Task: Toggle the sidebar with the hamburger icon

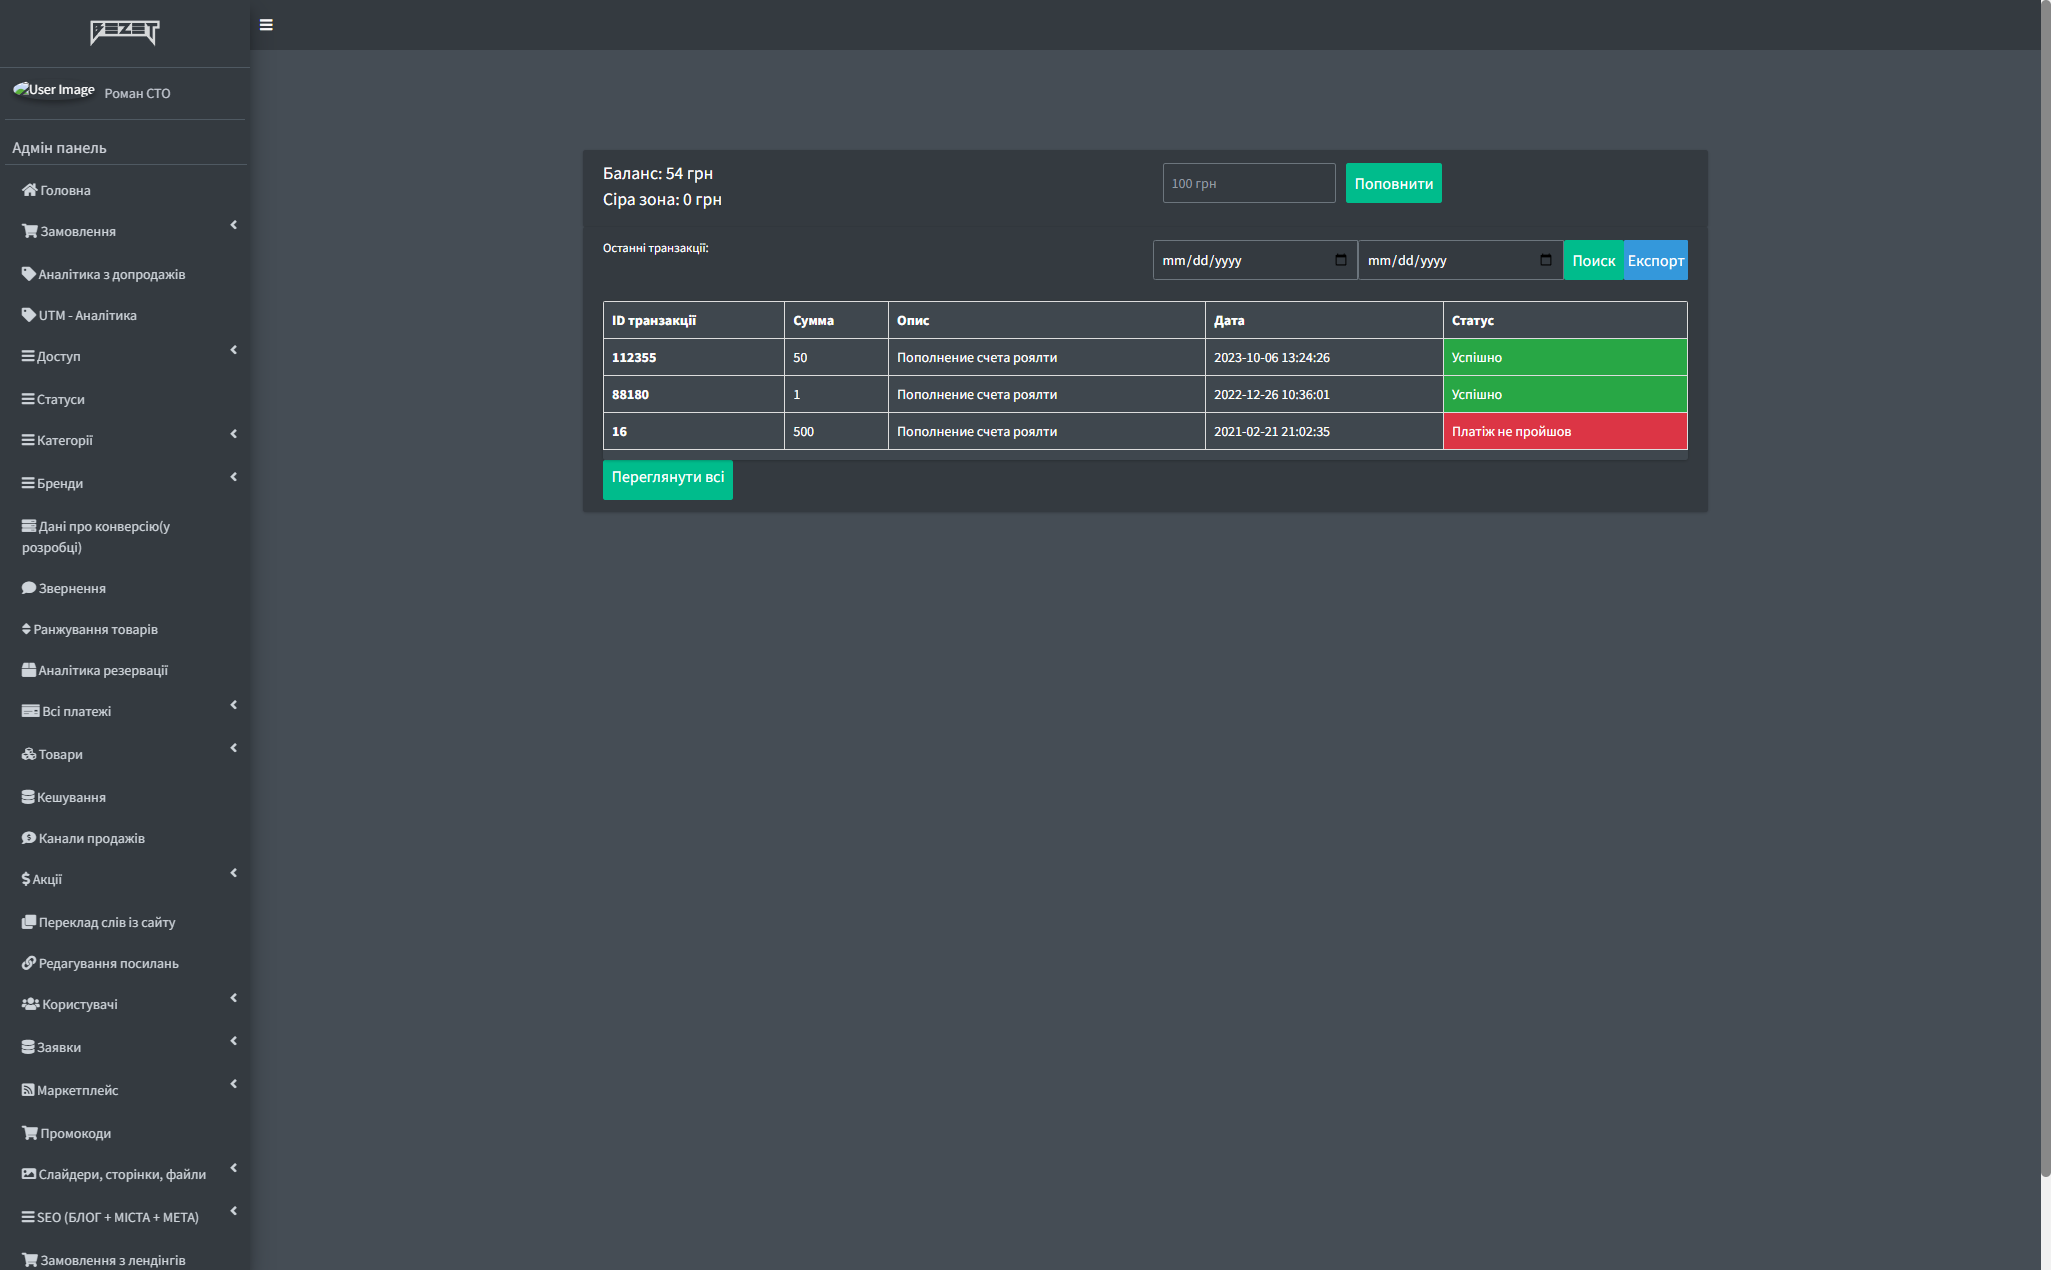Action: pos(266,25)
